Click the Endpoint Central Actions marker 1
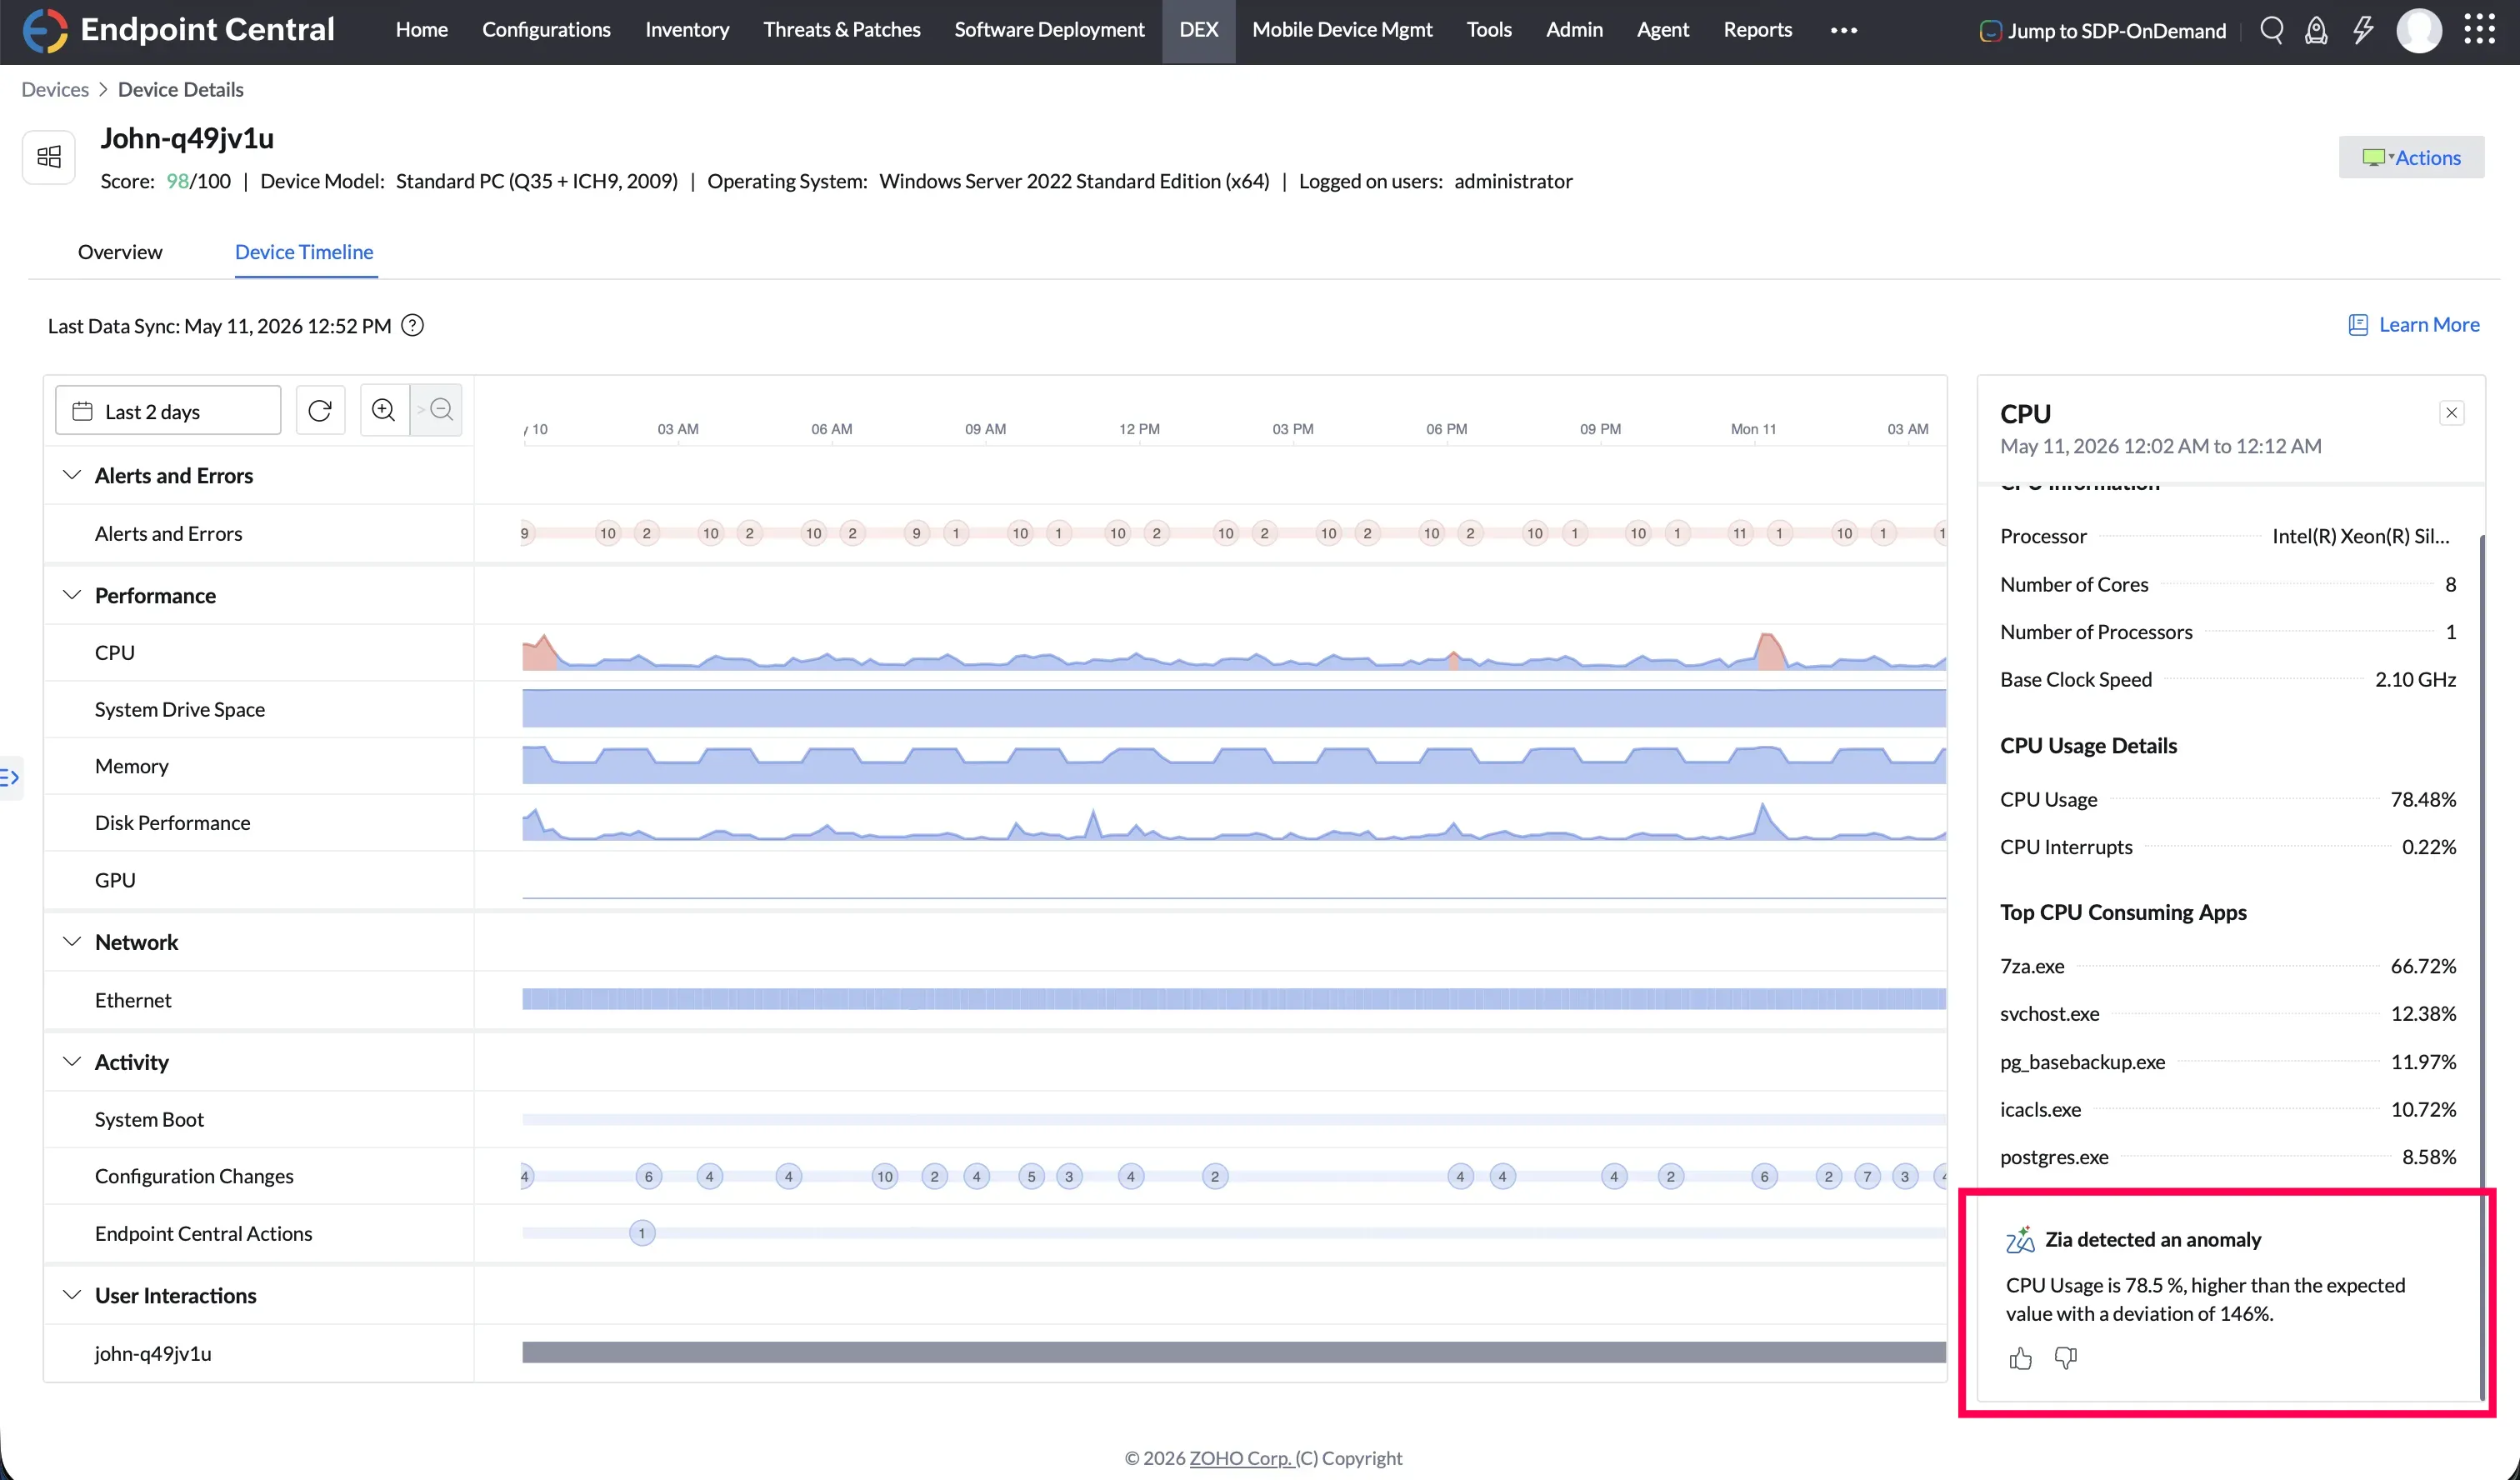2520x1480 pixels. 642,1233
